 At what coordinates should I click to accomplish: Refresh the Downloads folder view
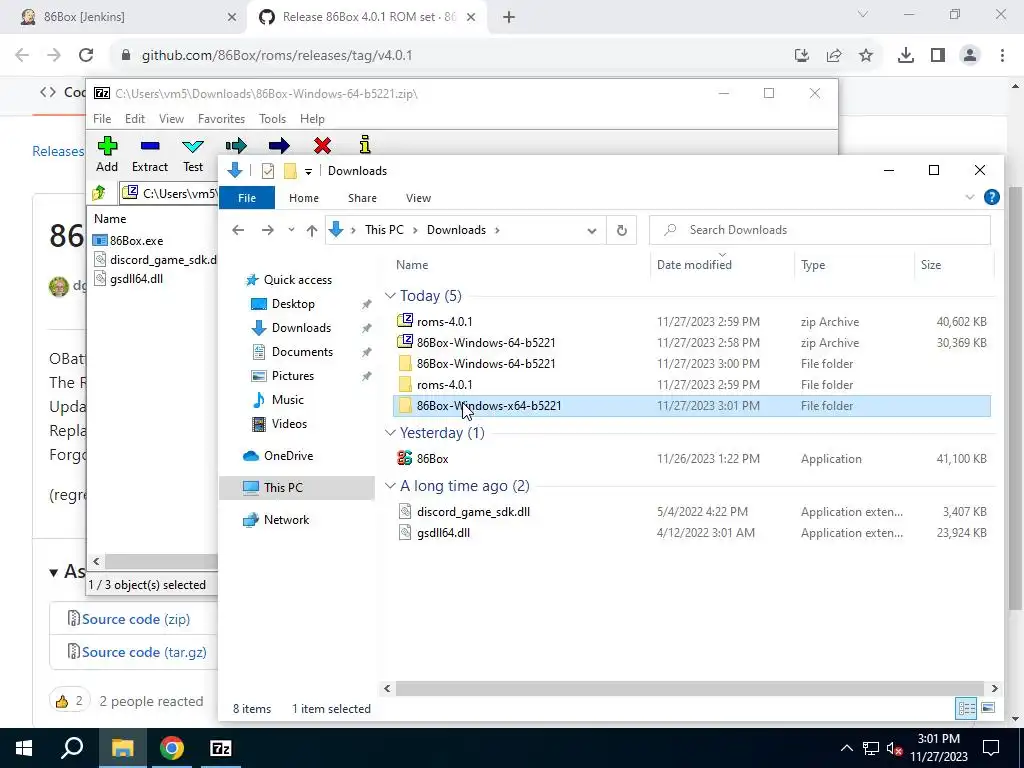(x=622, y=230)
